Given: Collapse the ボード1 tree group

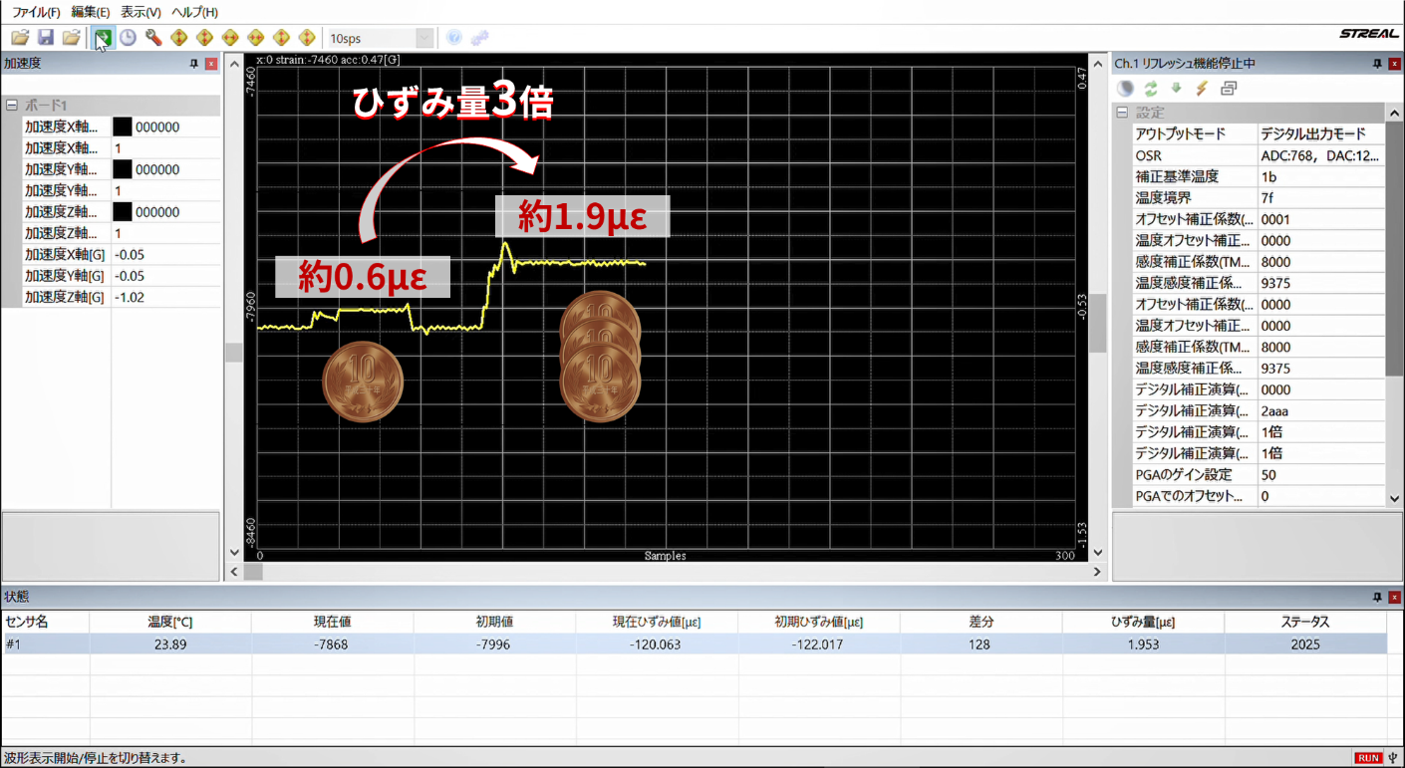Looking at the screenshot, I should coord(11,105).
